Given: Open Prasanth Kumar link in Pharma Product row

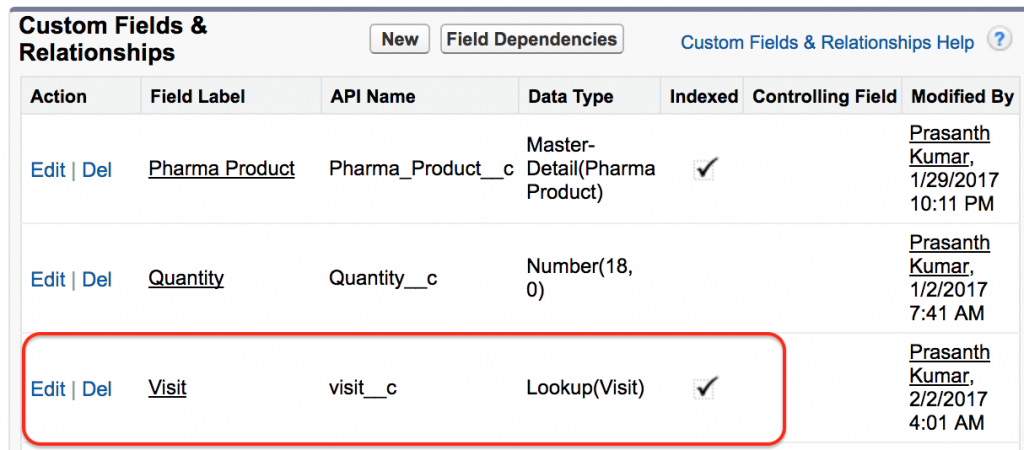Looking at the screenshot, I should (x=950, y=146).
